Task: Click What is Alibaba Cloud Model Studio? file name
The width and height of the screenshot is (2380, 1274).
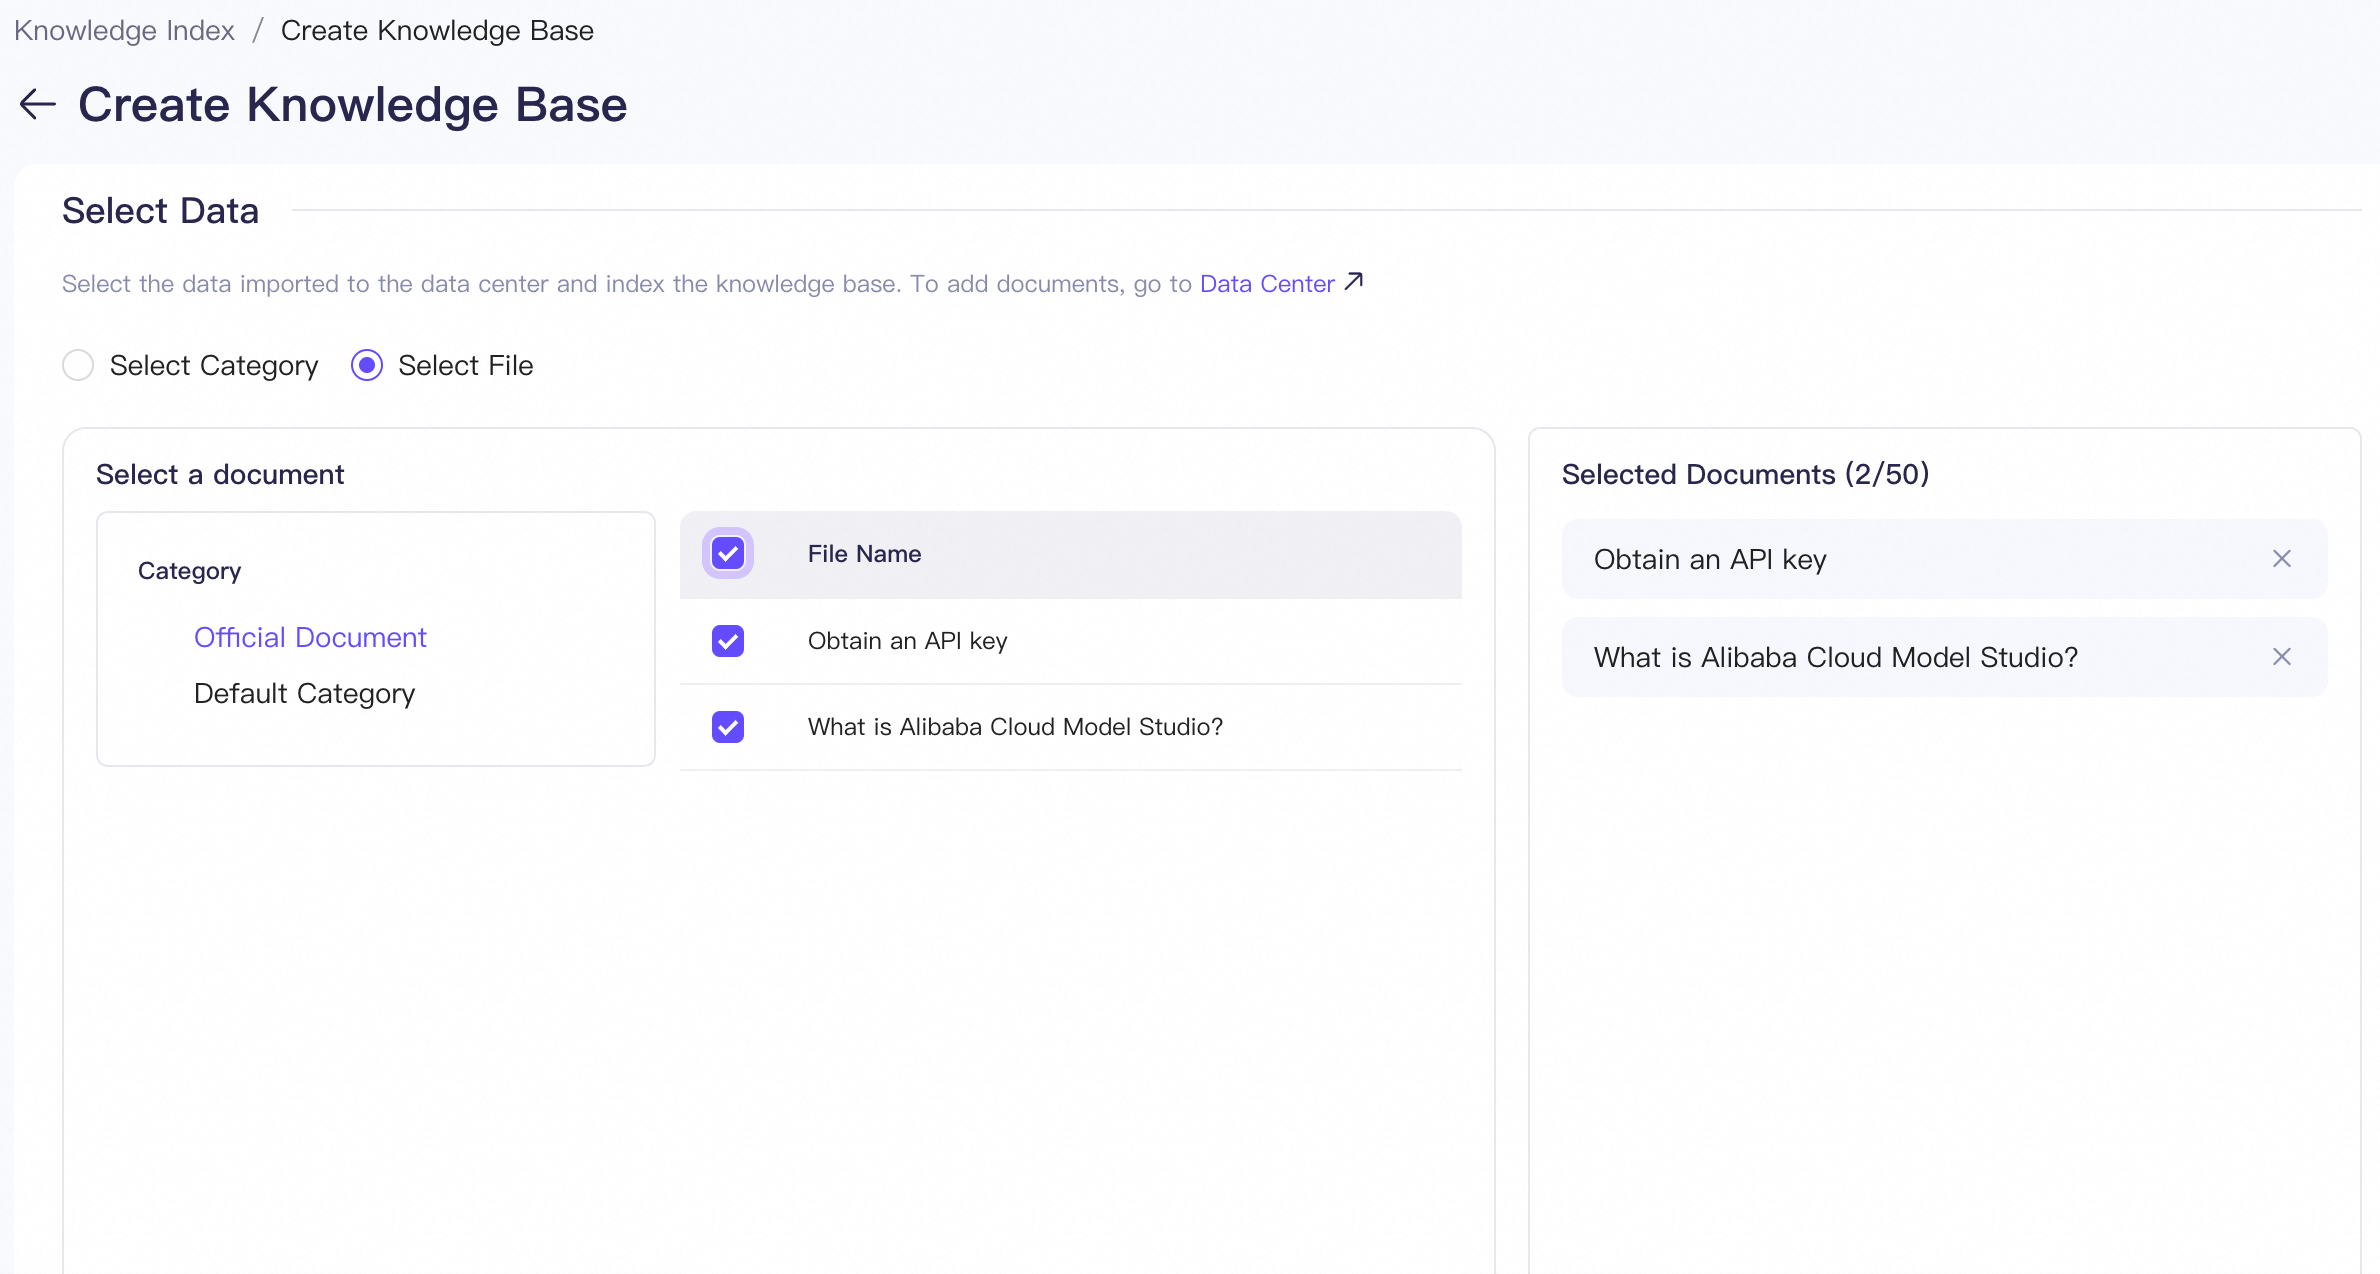Action: pos(1015,727)
